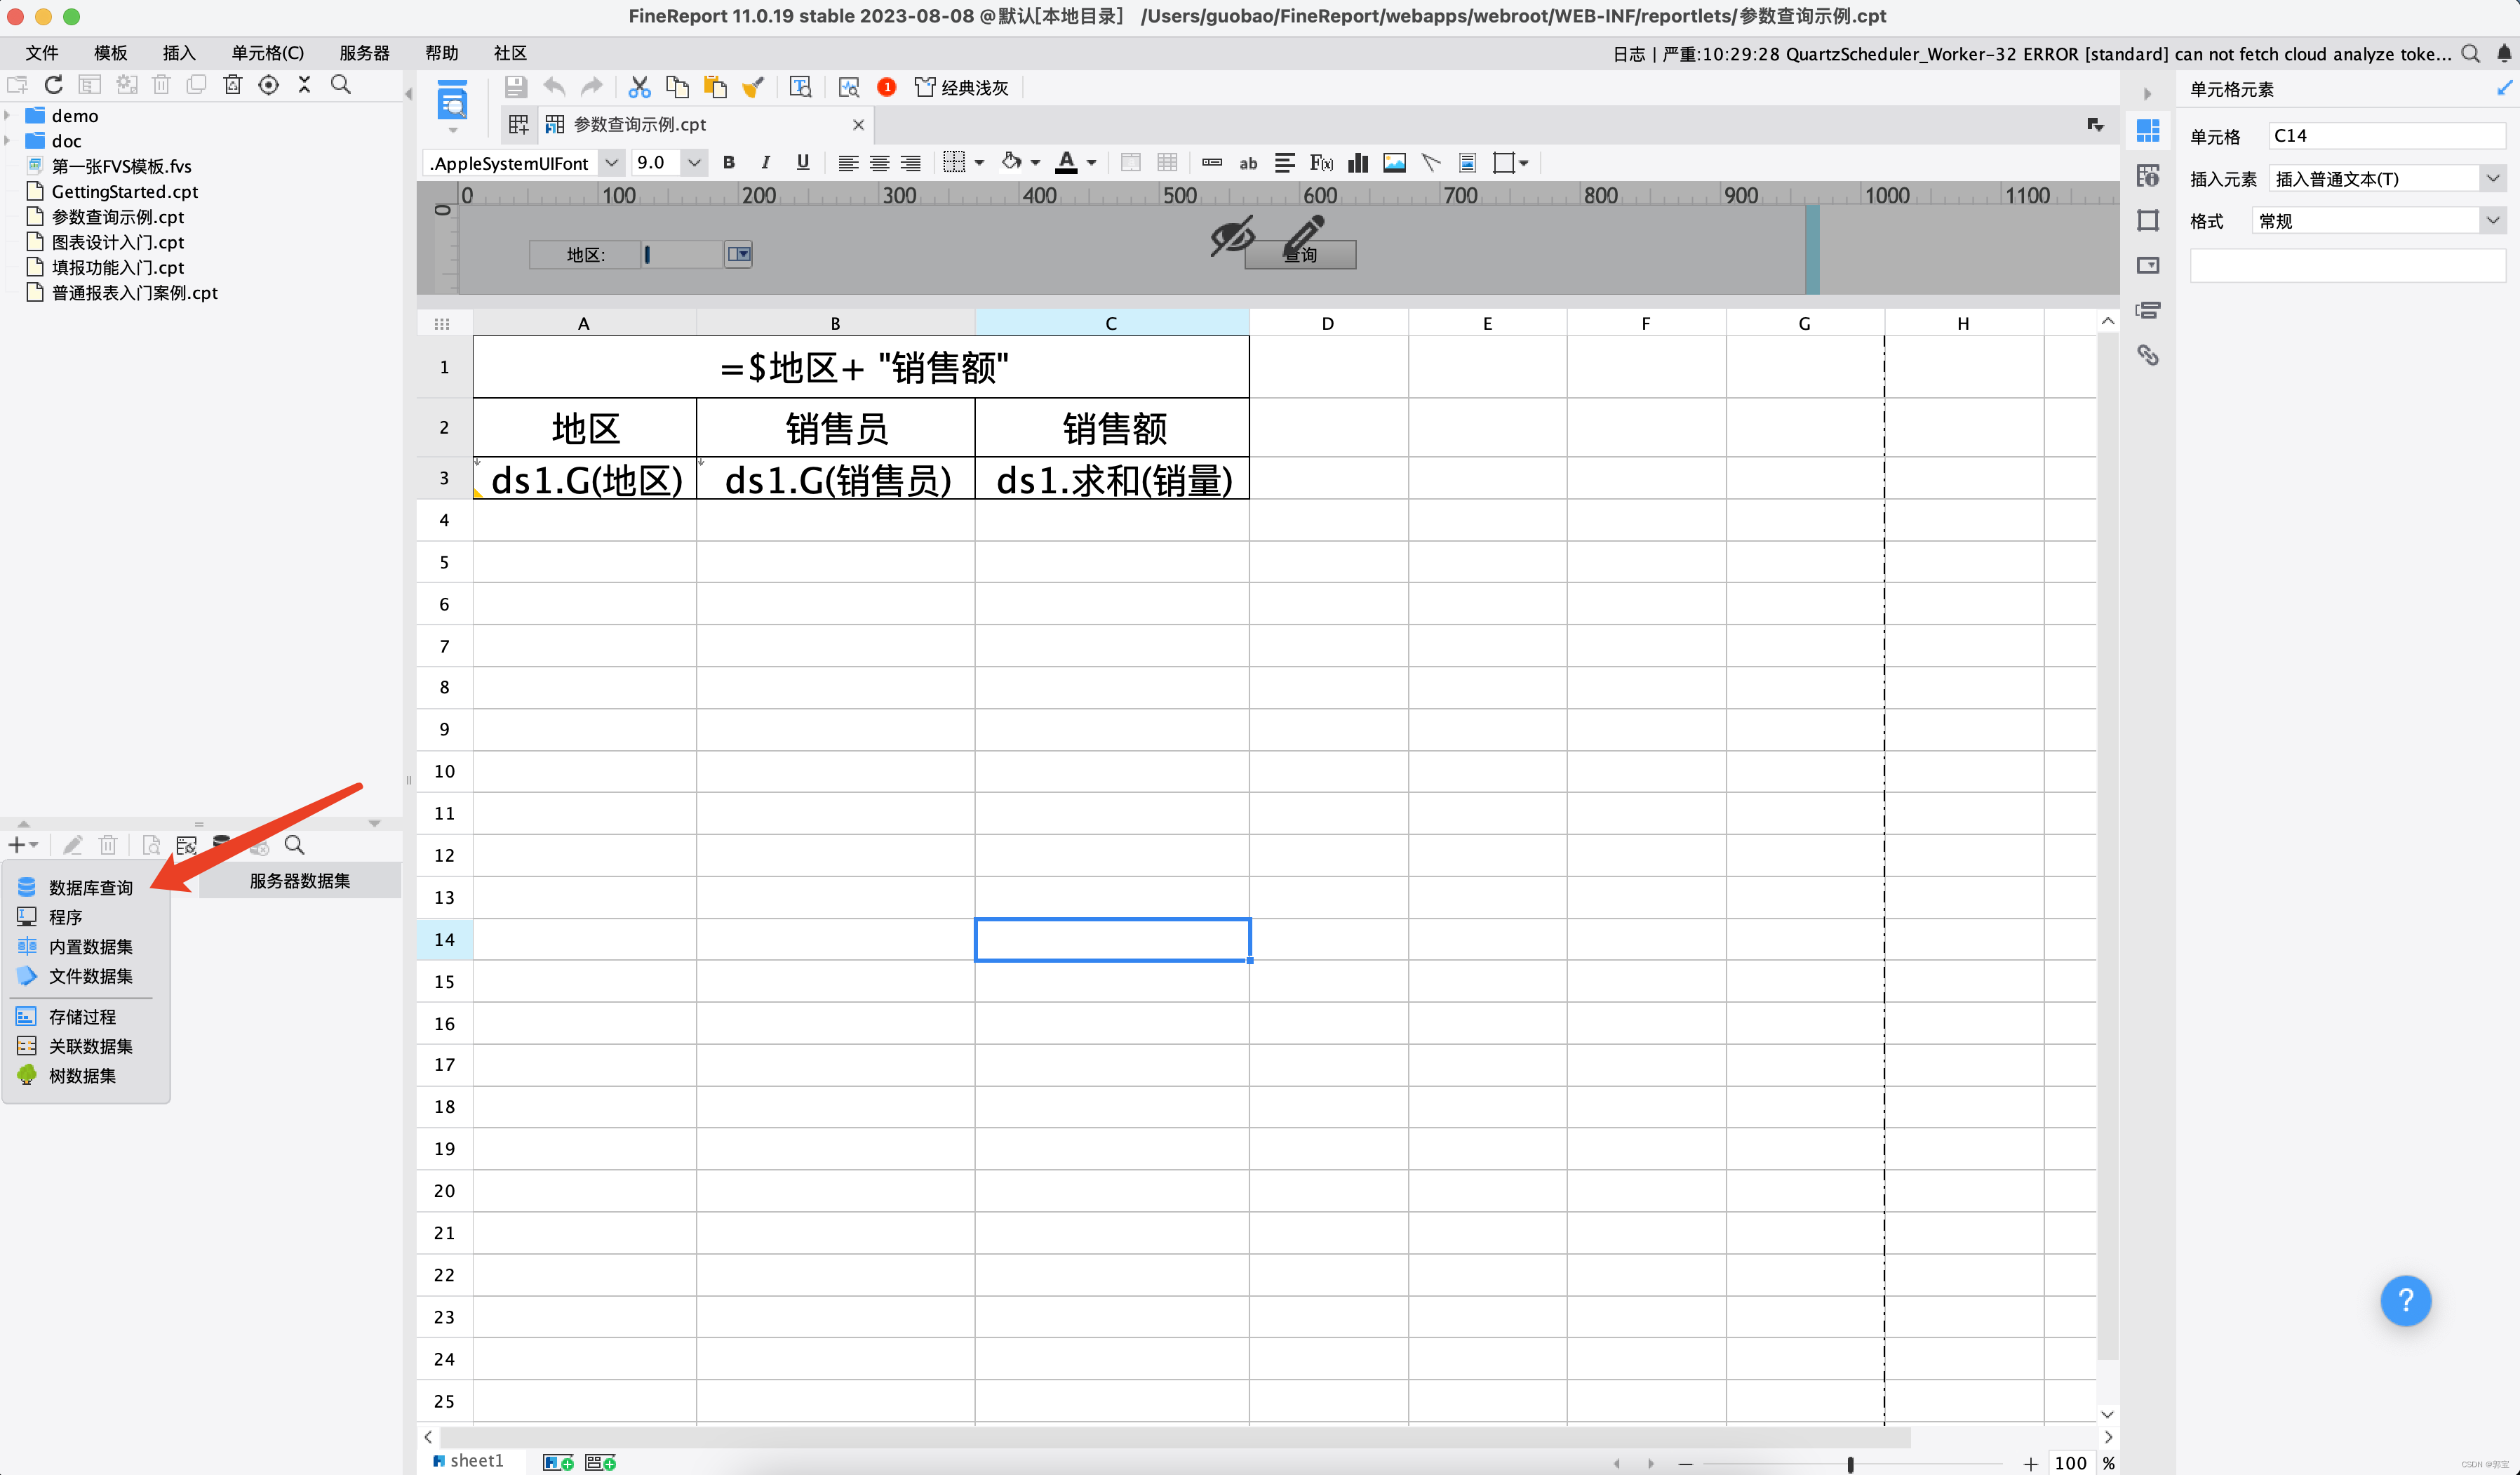Screen dimensions: 2520x1475
Task: Click the Insert chart icon
Action: coord(1357,163)
